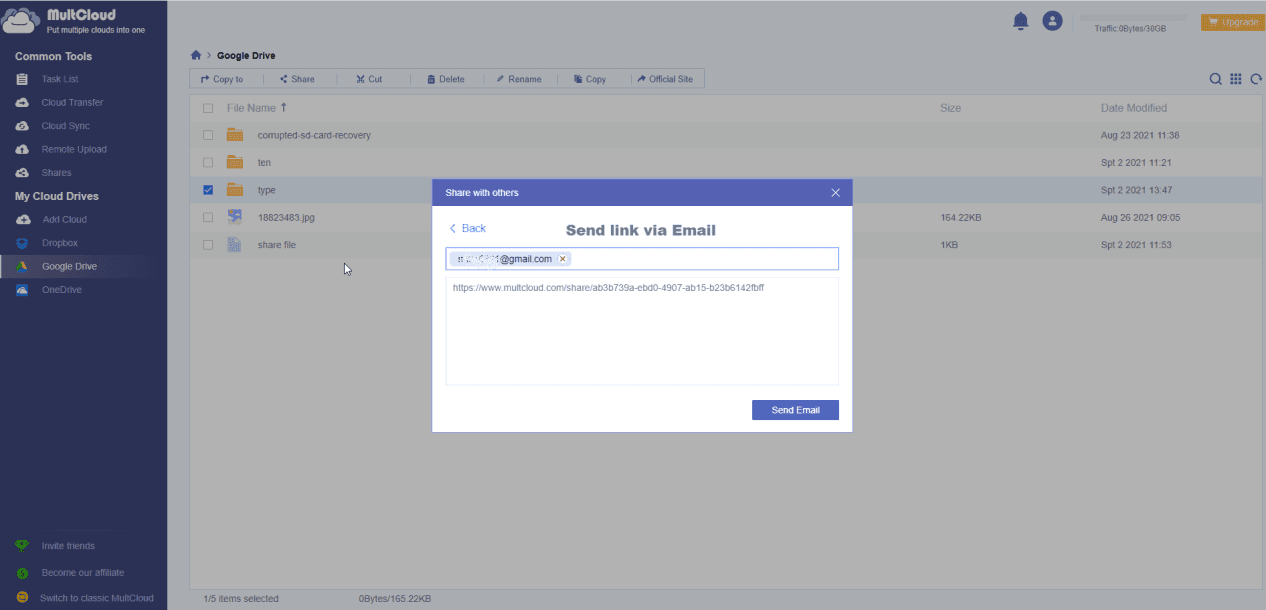Remove the gmail.com recipient chip
Viewport: 1266px width, 610px height.
pos(563,259)
